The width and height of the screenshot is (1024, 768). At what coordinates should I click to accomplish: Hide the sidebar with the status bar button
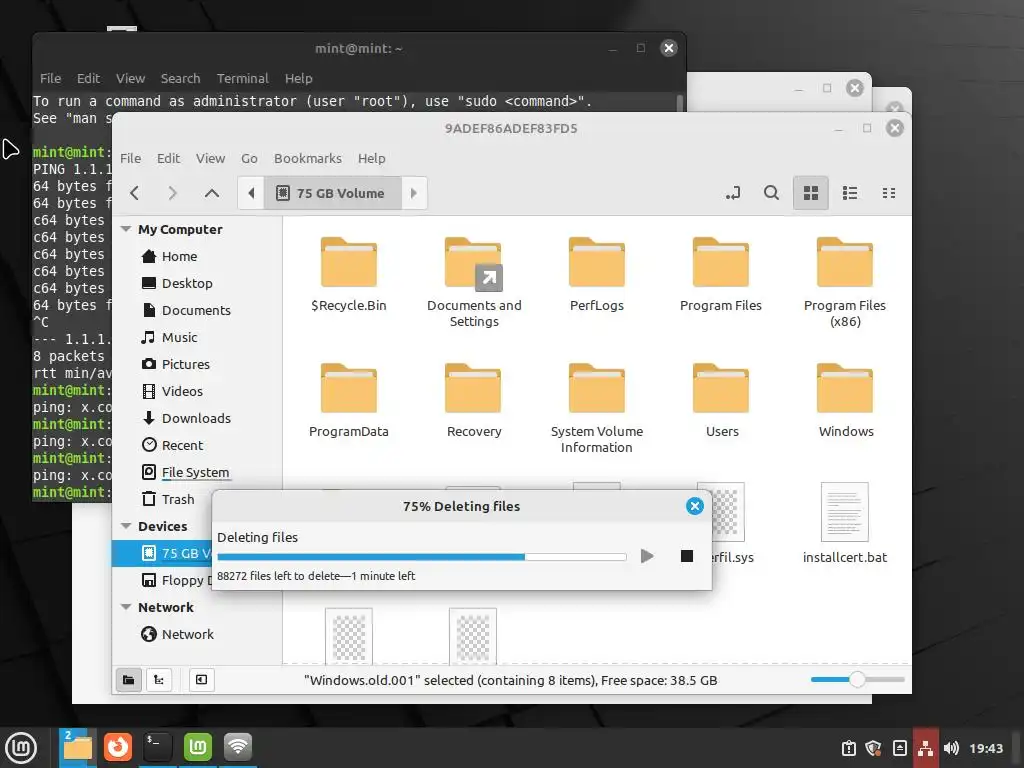[x=201, y=680]
